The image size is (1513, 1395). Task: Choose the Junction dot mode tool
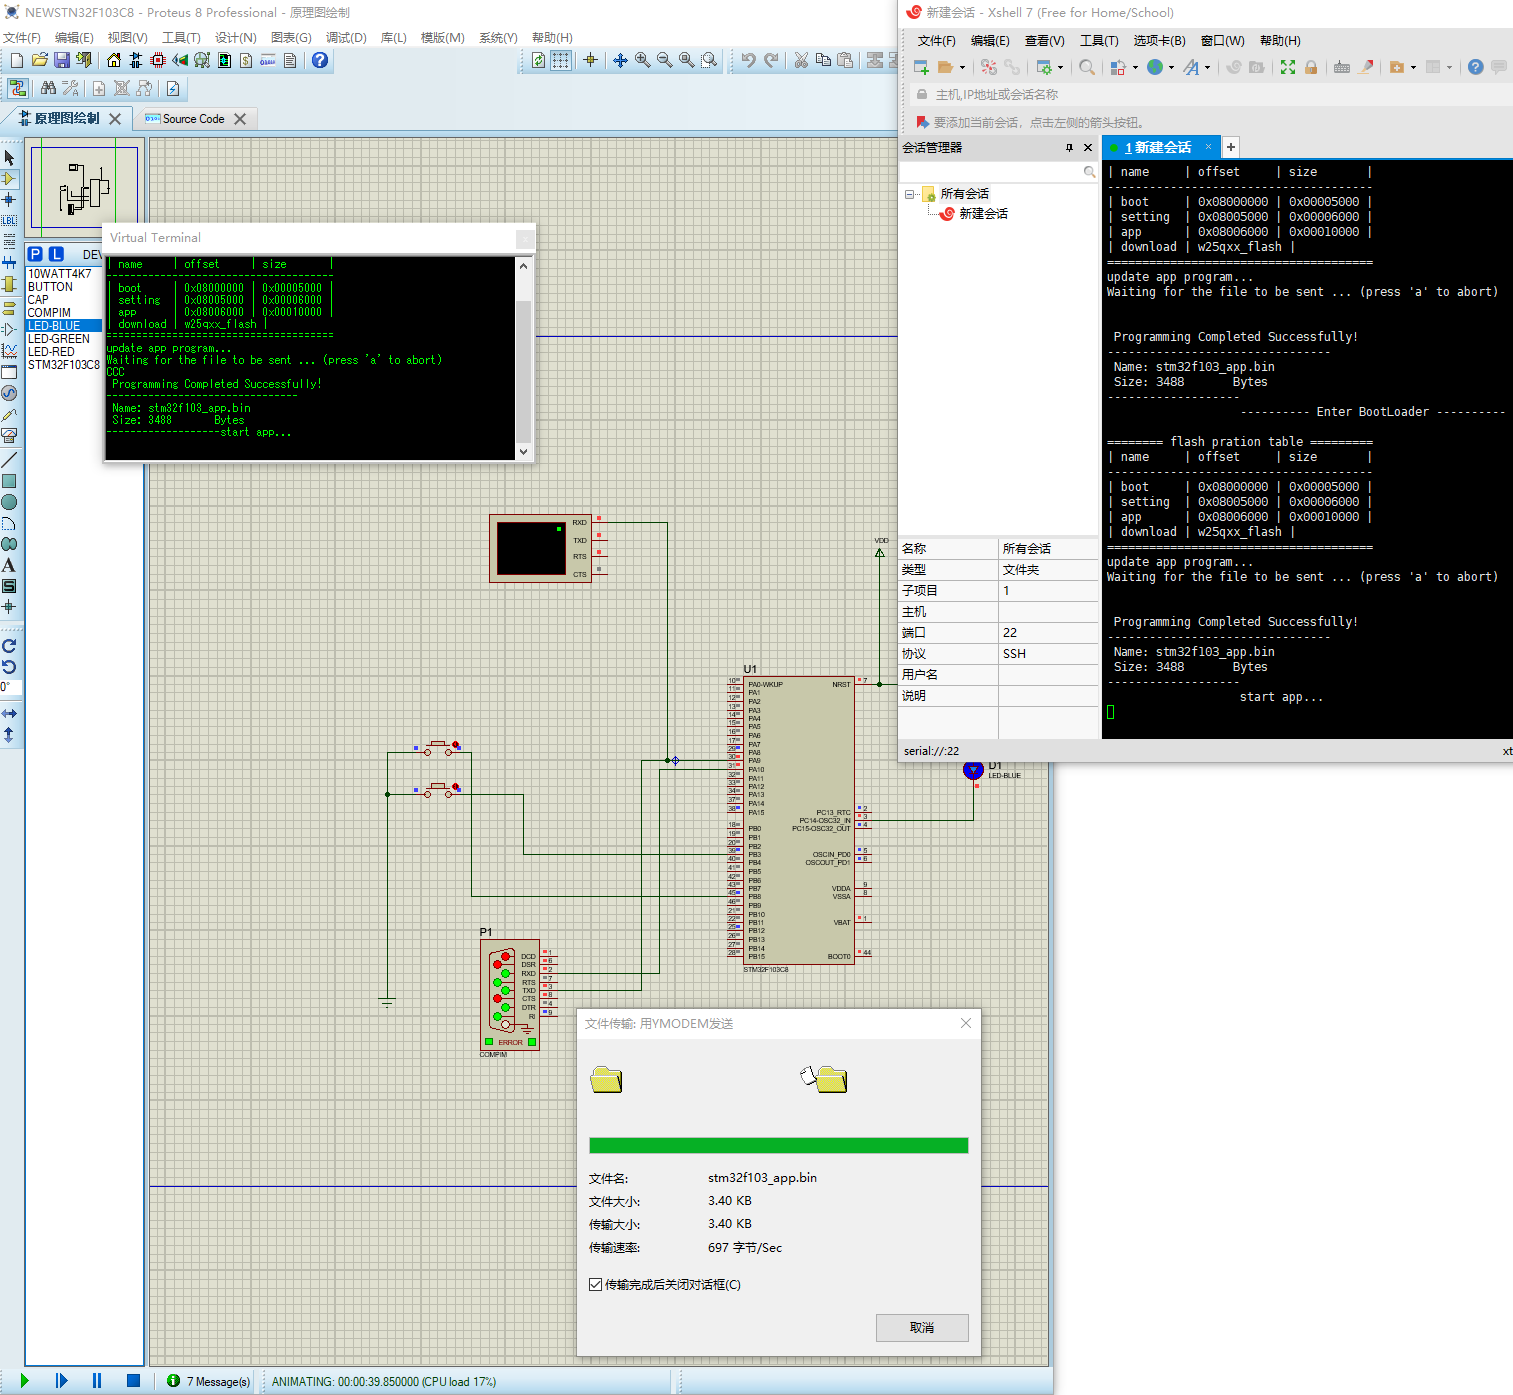(x=9, y=200)
